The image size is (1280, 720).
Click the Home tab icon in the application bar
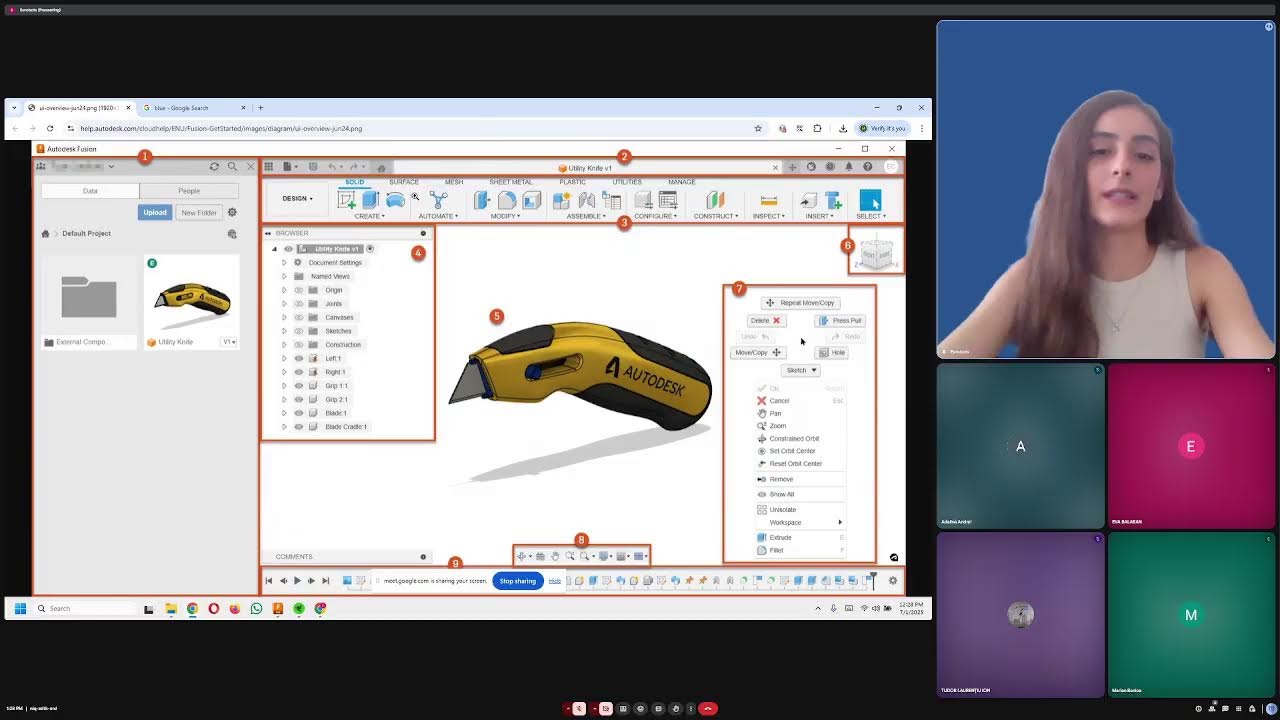point(381,167)
